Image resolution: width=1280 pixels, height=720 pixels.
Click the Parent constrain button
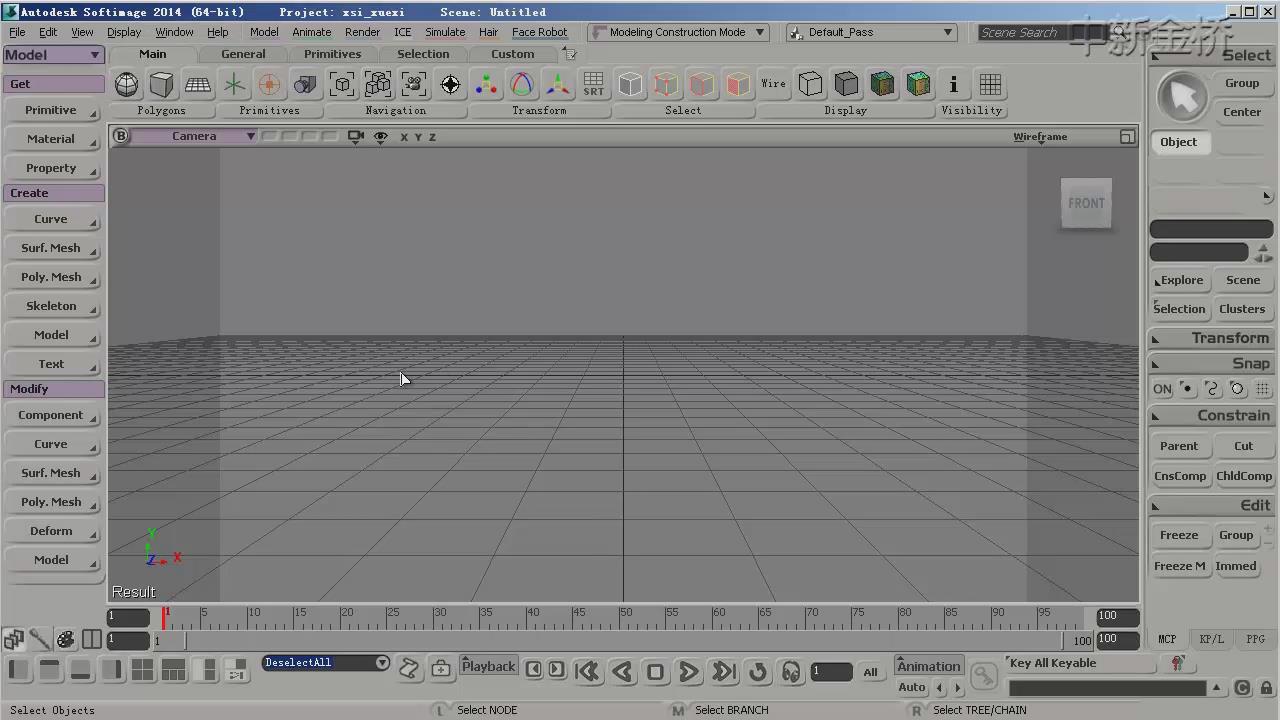1179,446
